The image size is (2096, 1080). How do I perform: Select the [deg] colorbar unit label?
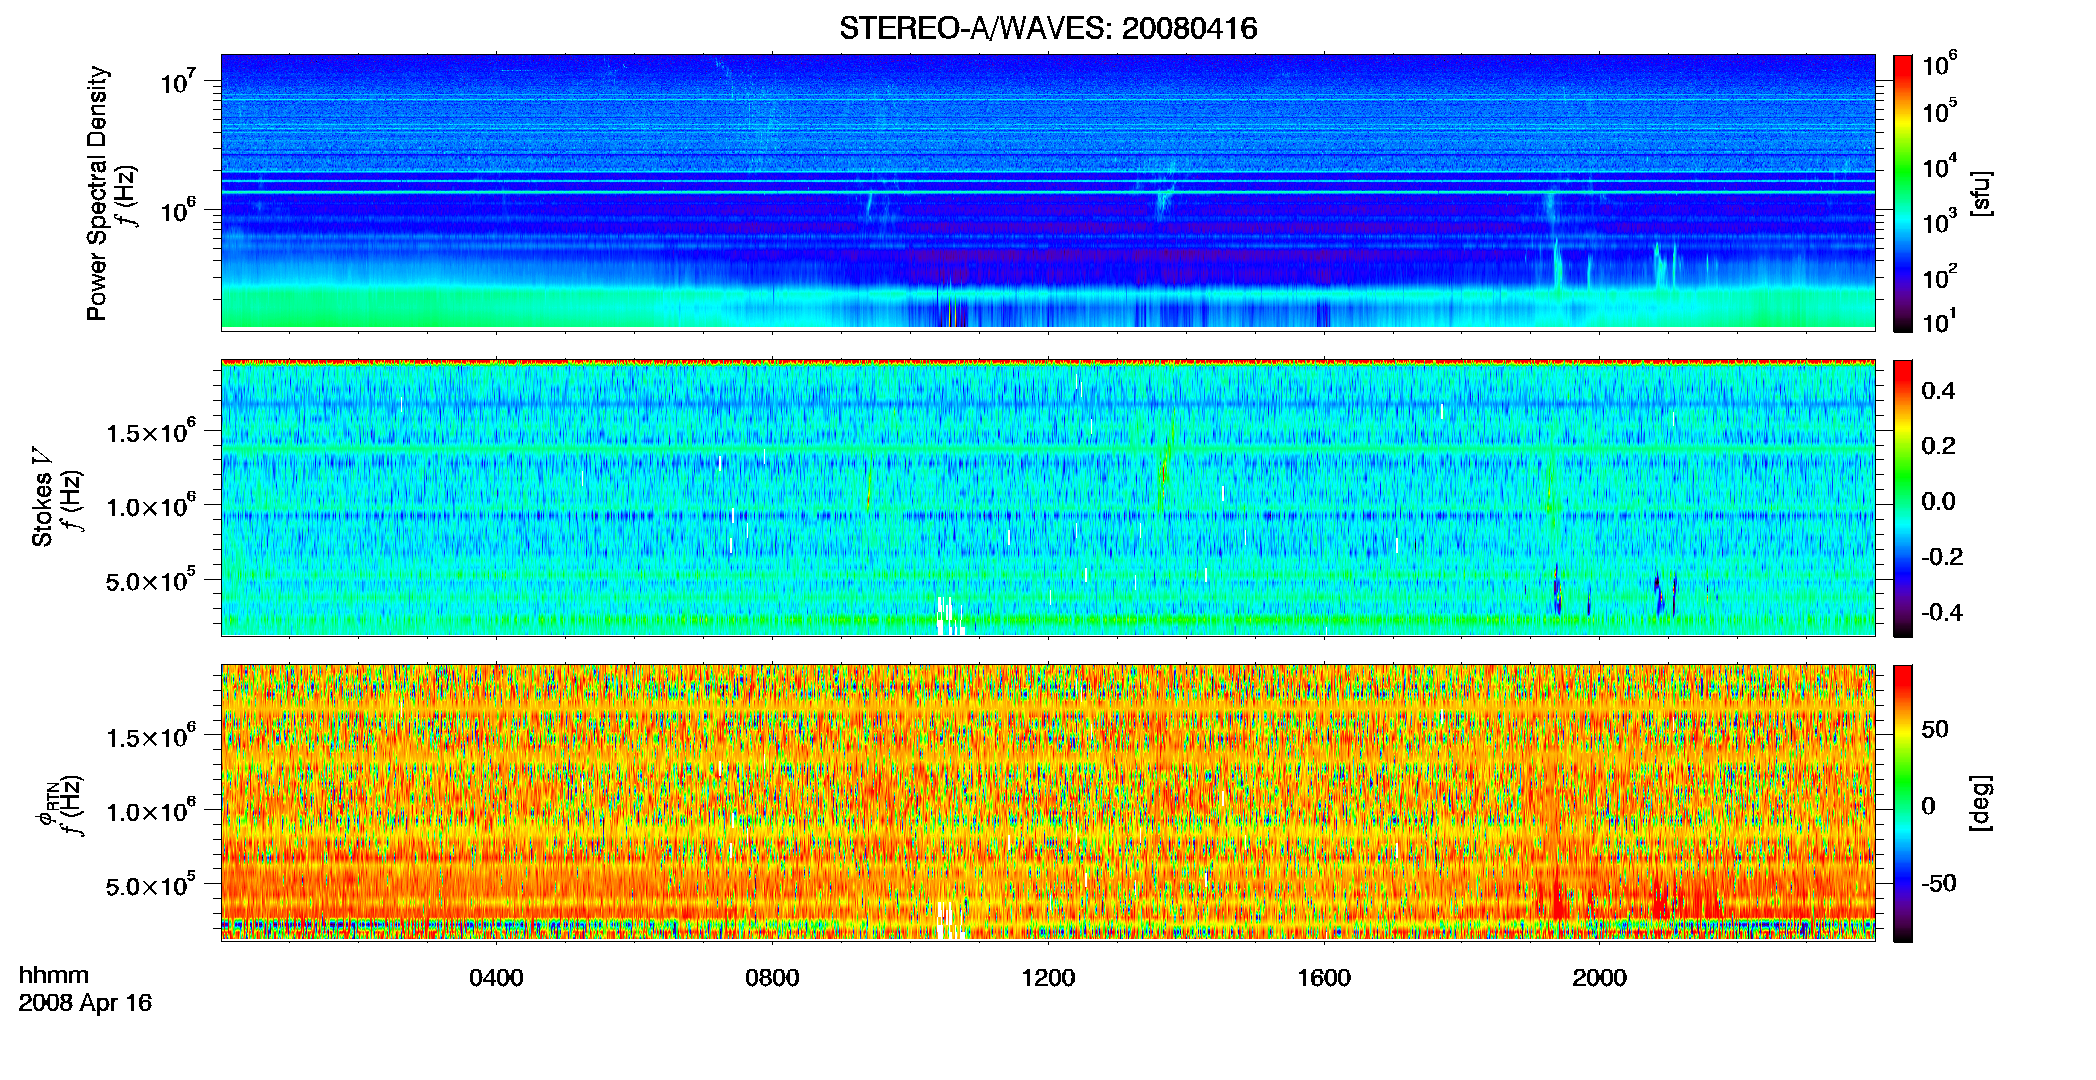(1982, 803)
